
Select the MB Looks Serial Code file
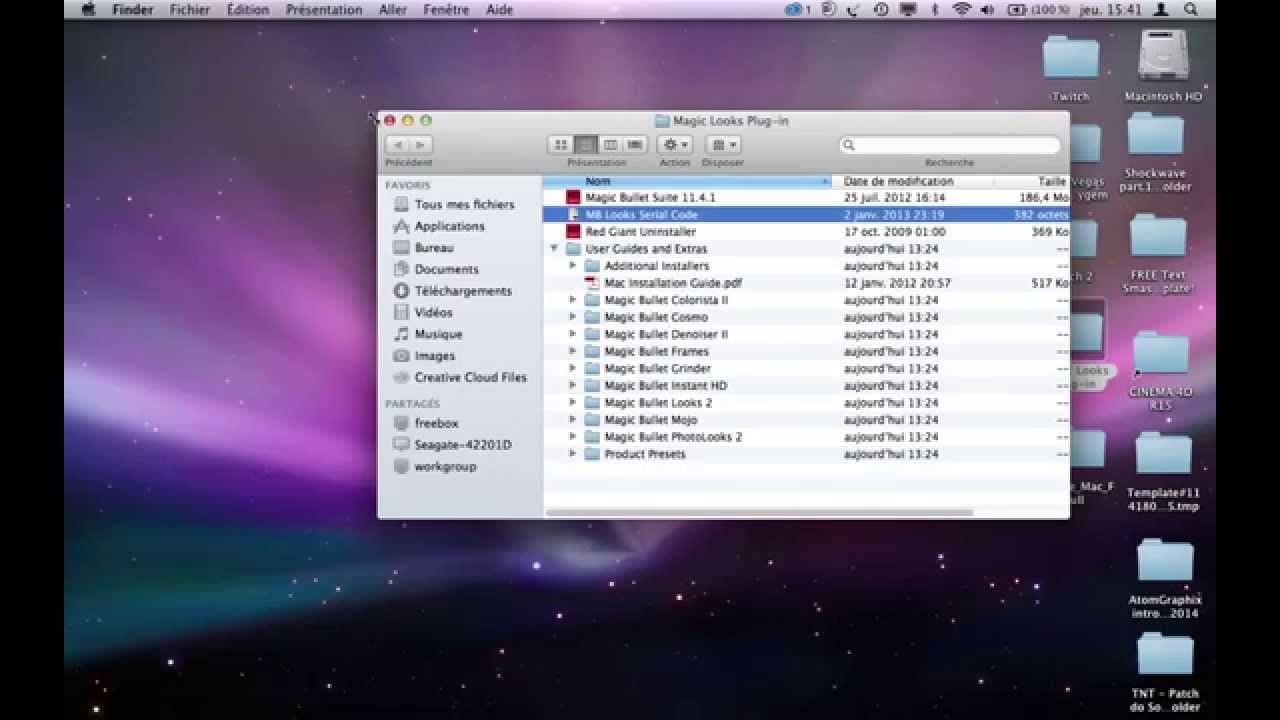806,215
